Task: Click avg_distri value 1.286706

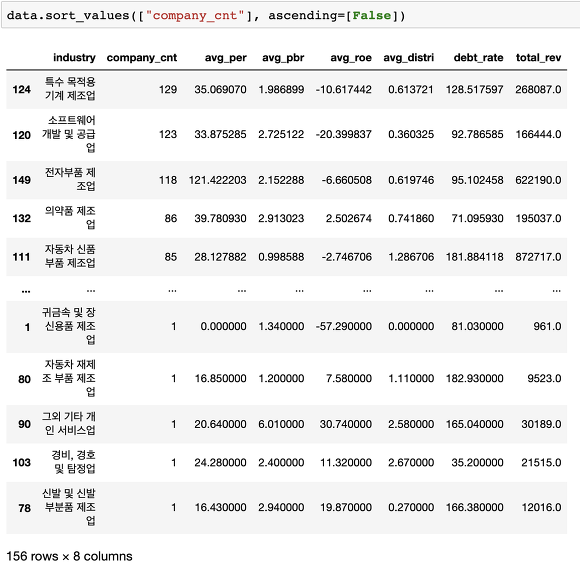Action: [411, 257]
